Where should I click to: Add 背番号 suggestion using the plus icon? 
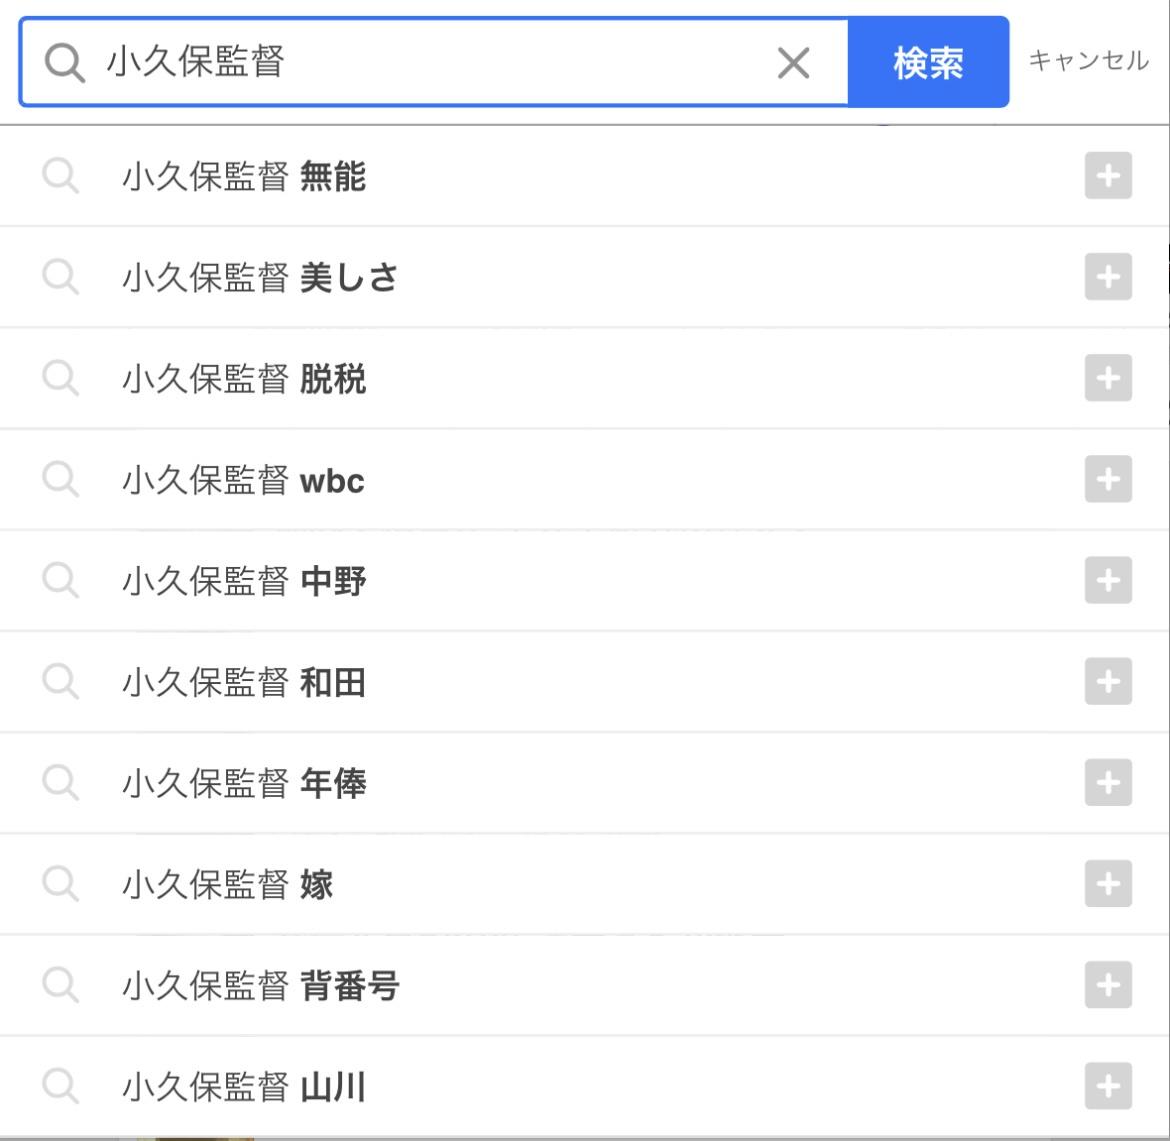1108,985
